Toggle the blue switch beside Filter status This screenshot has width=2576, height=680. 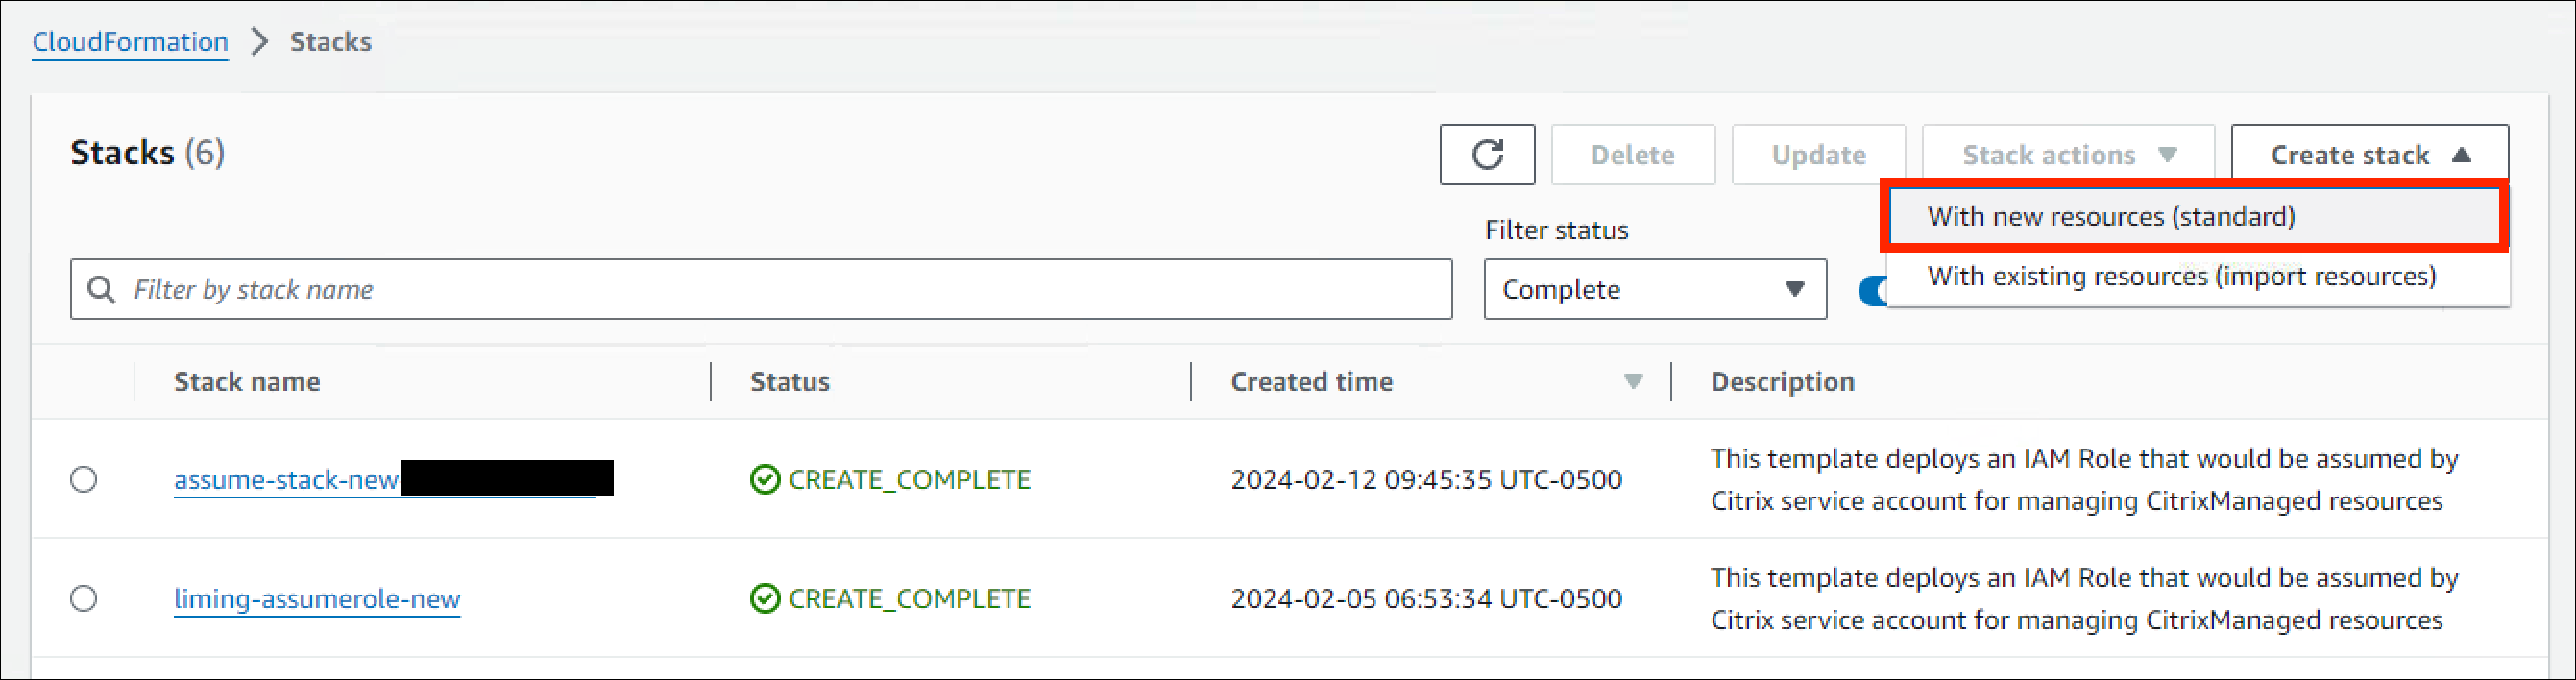[x=1872, y=291]
